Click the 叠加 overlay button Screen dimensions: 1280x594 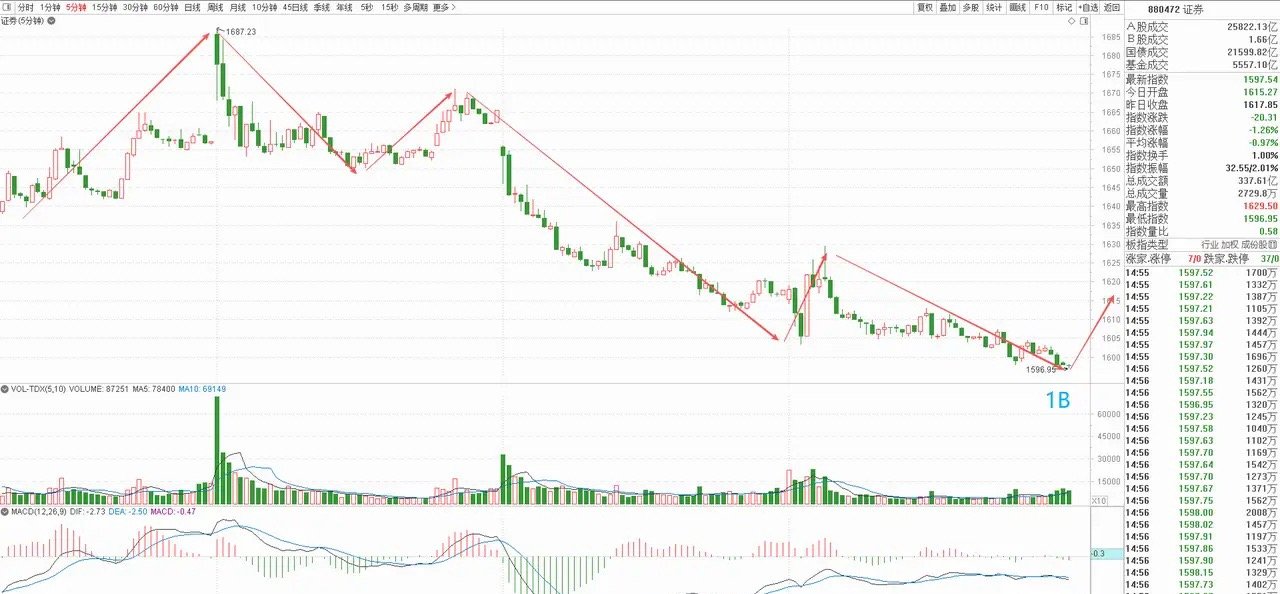pos(947,7)
